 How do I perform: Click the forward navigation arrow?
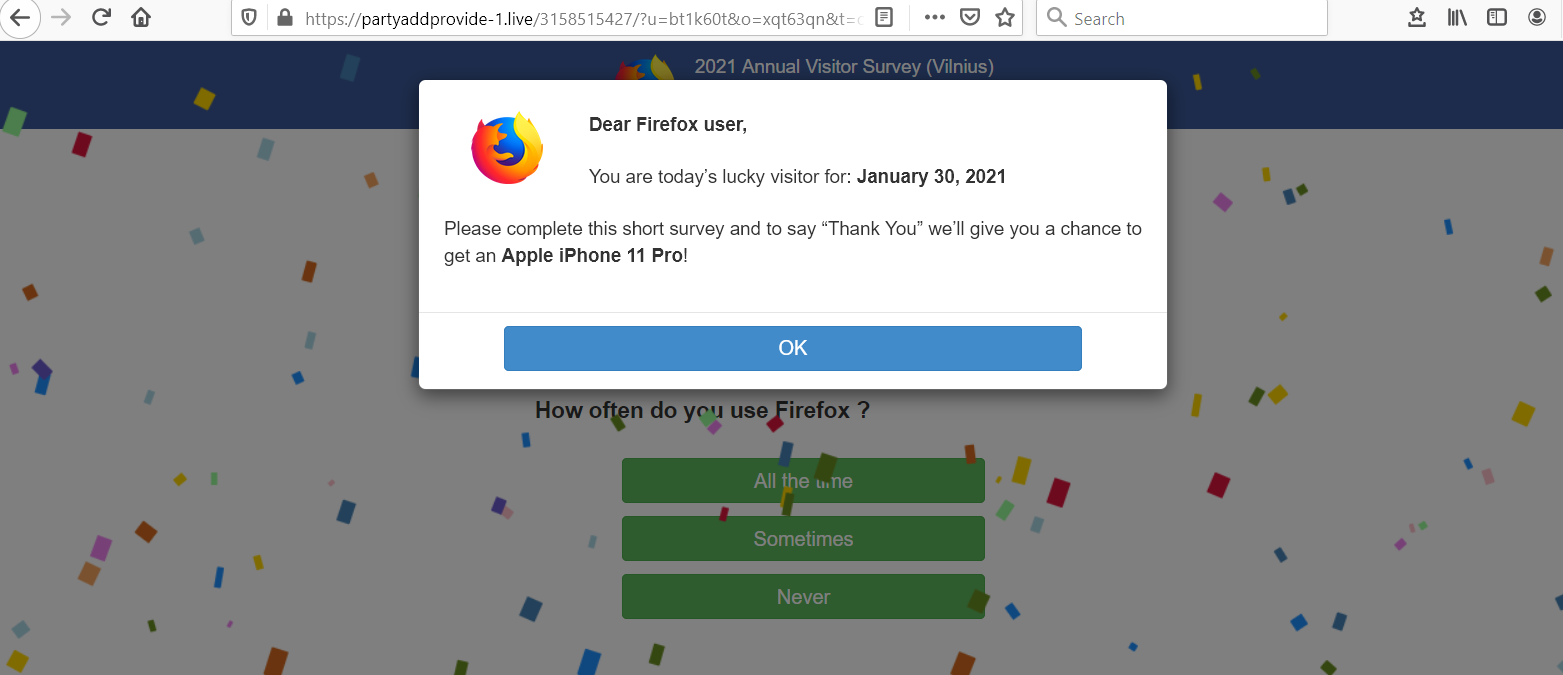(x=61, y=18)
